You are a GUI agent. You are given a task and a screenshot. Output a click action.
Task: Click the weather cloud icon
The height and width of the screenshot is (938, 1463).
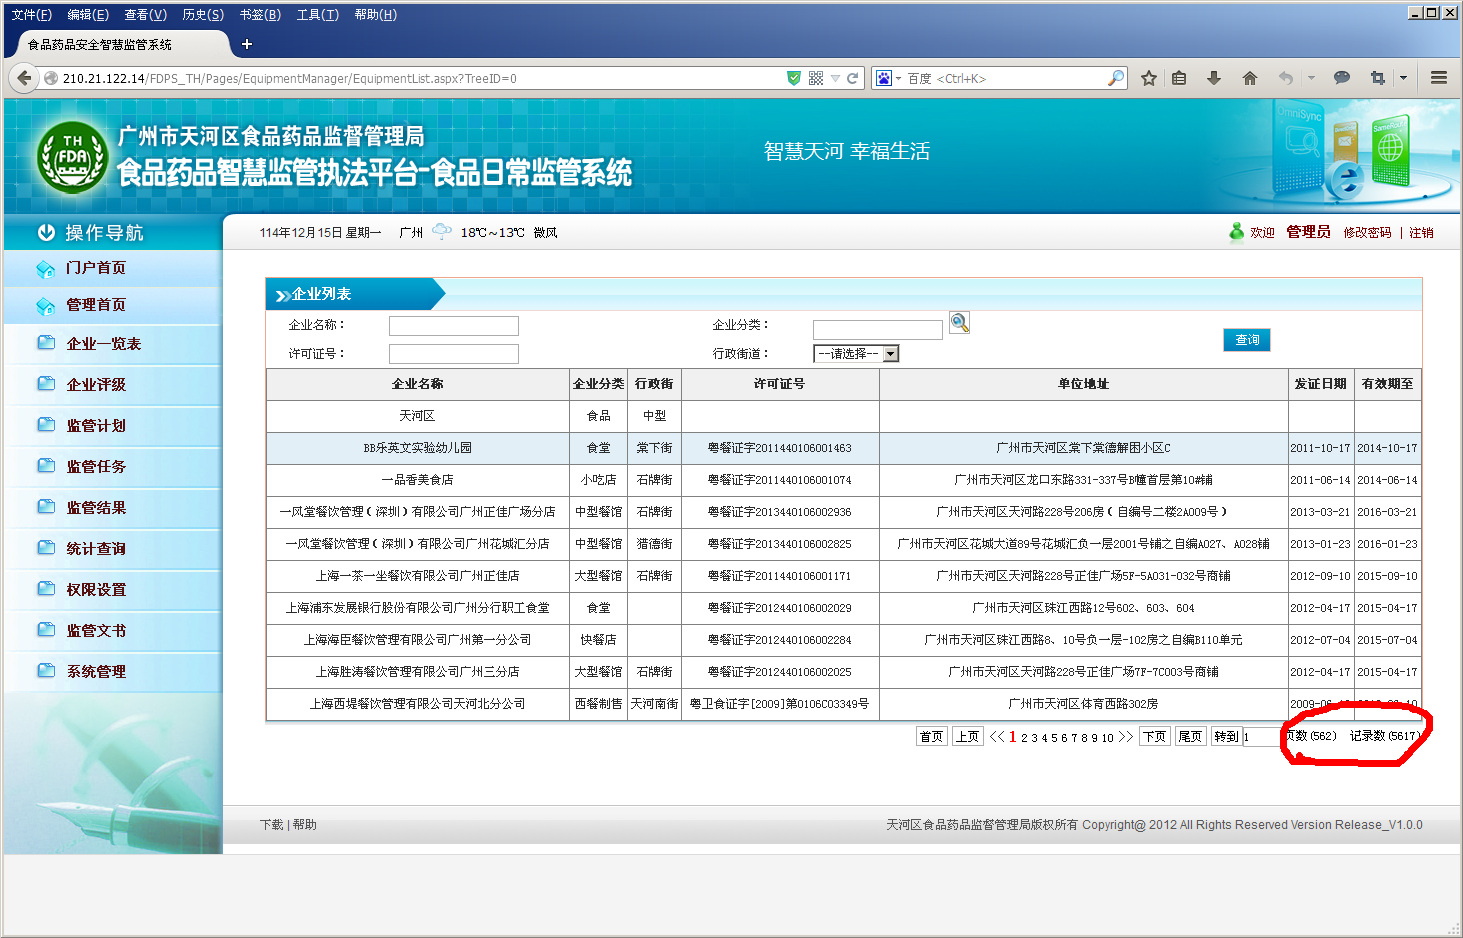441,232
